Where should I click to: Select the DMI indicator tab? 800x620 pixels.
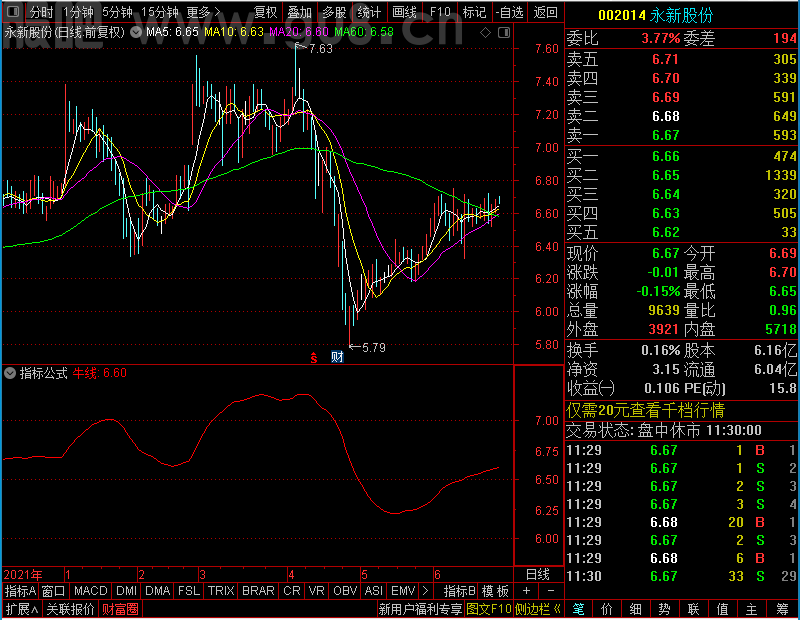click(126, 591)
